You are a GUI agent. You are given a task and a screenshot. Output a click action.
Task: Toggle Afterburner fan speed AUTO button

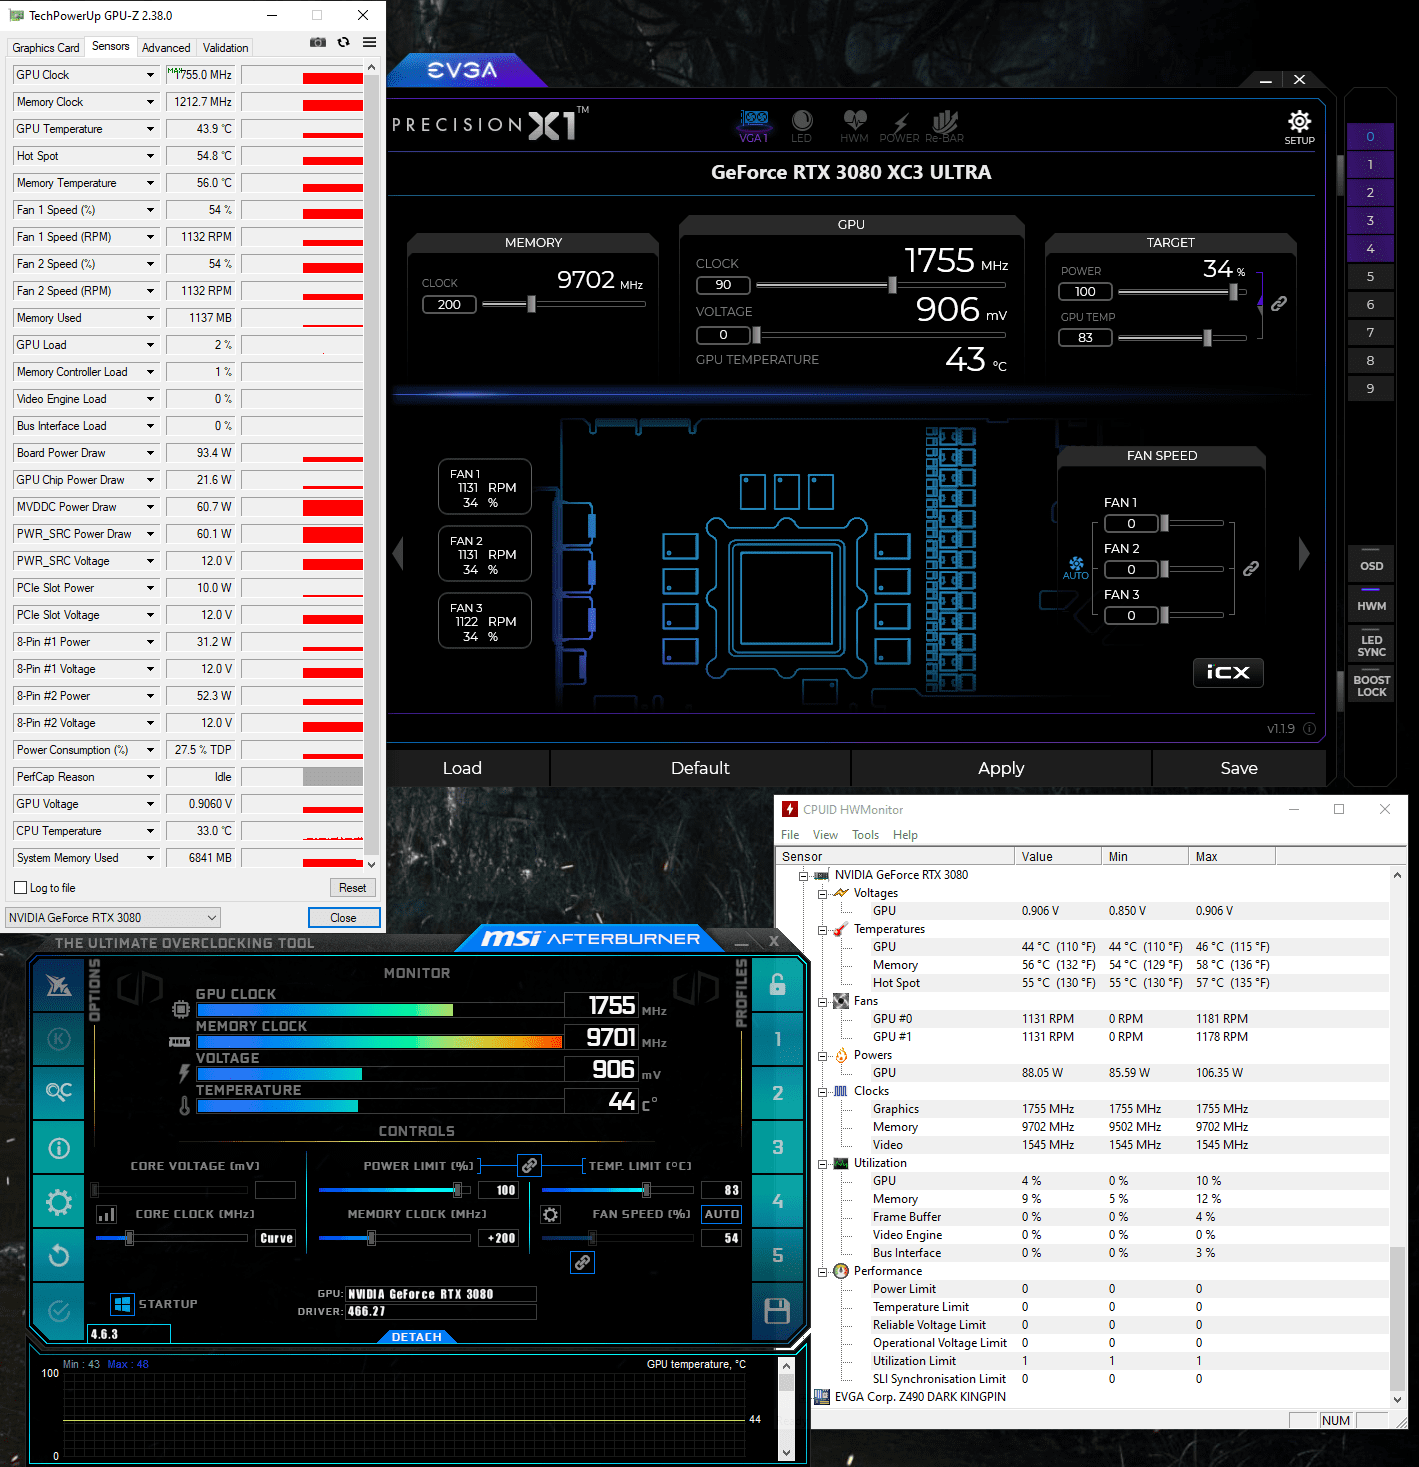tap(721, 1214)
